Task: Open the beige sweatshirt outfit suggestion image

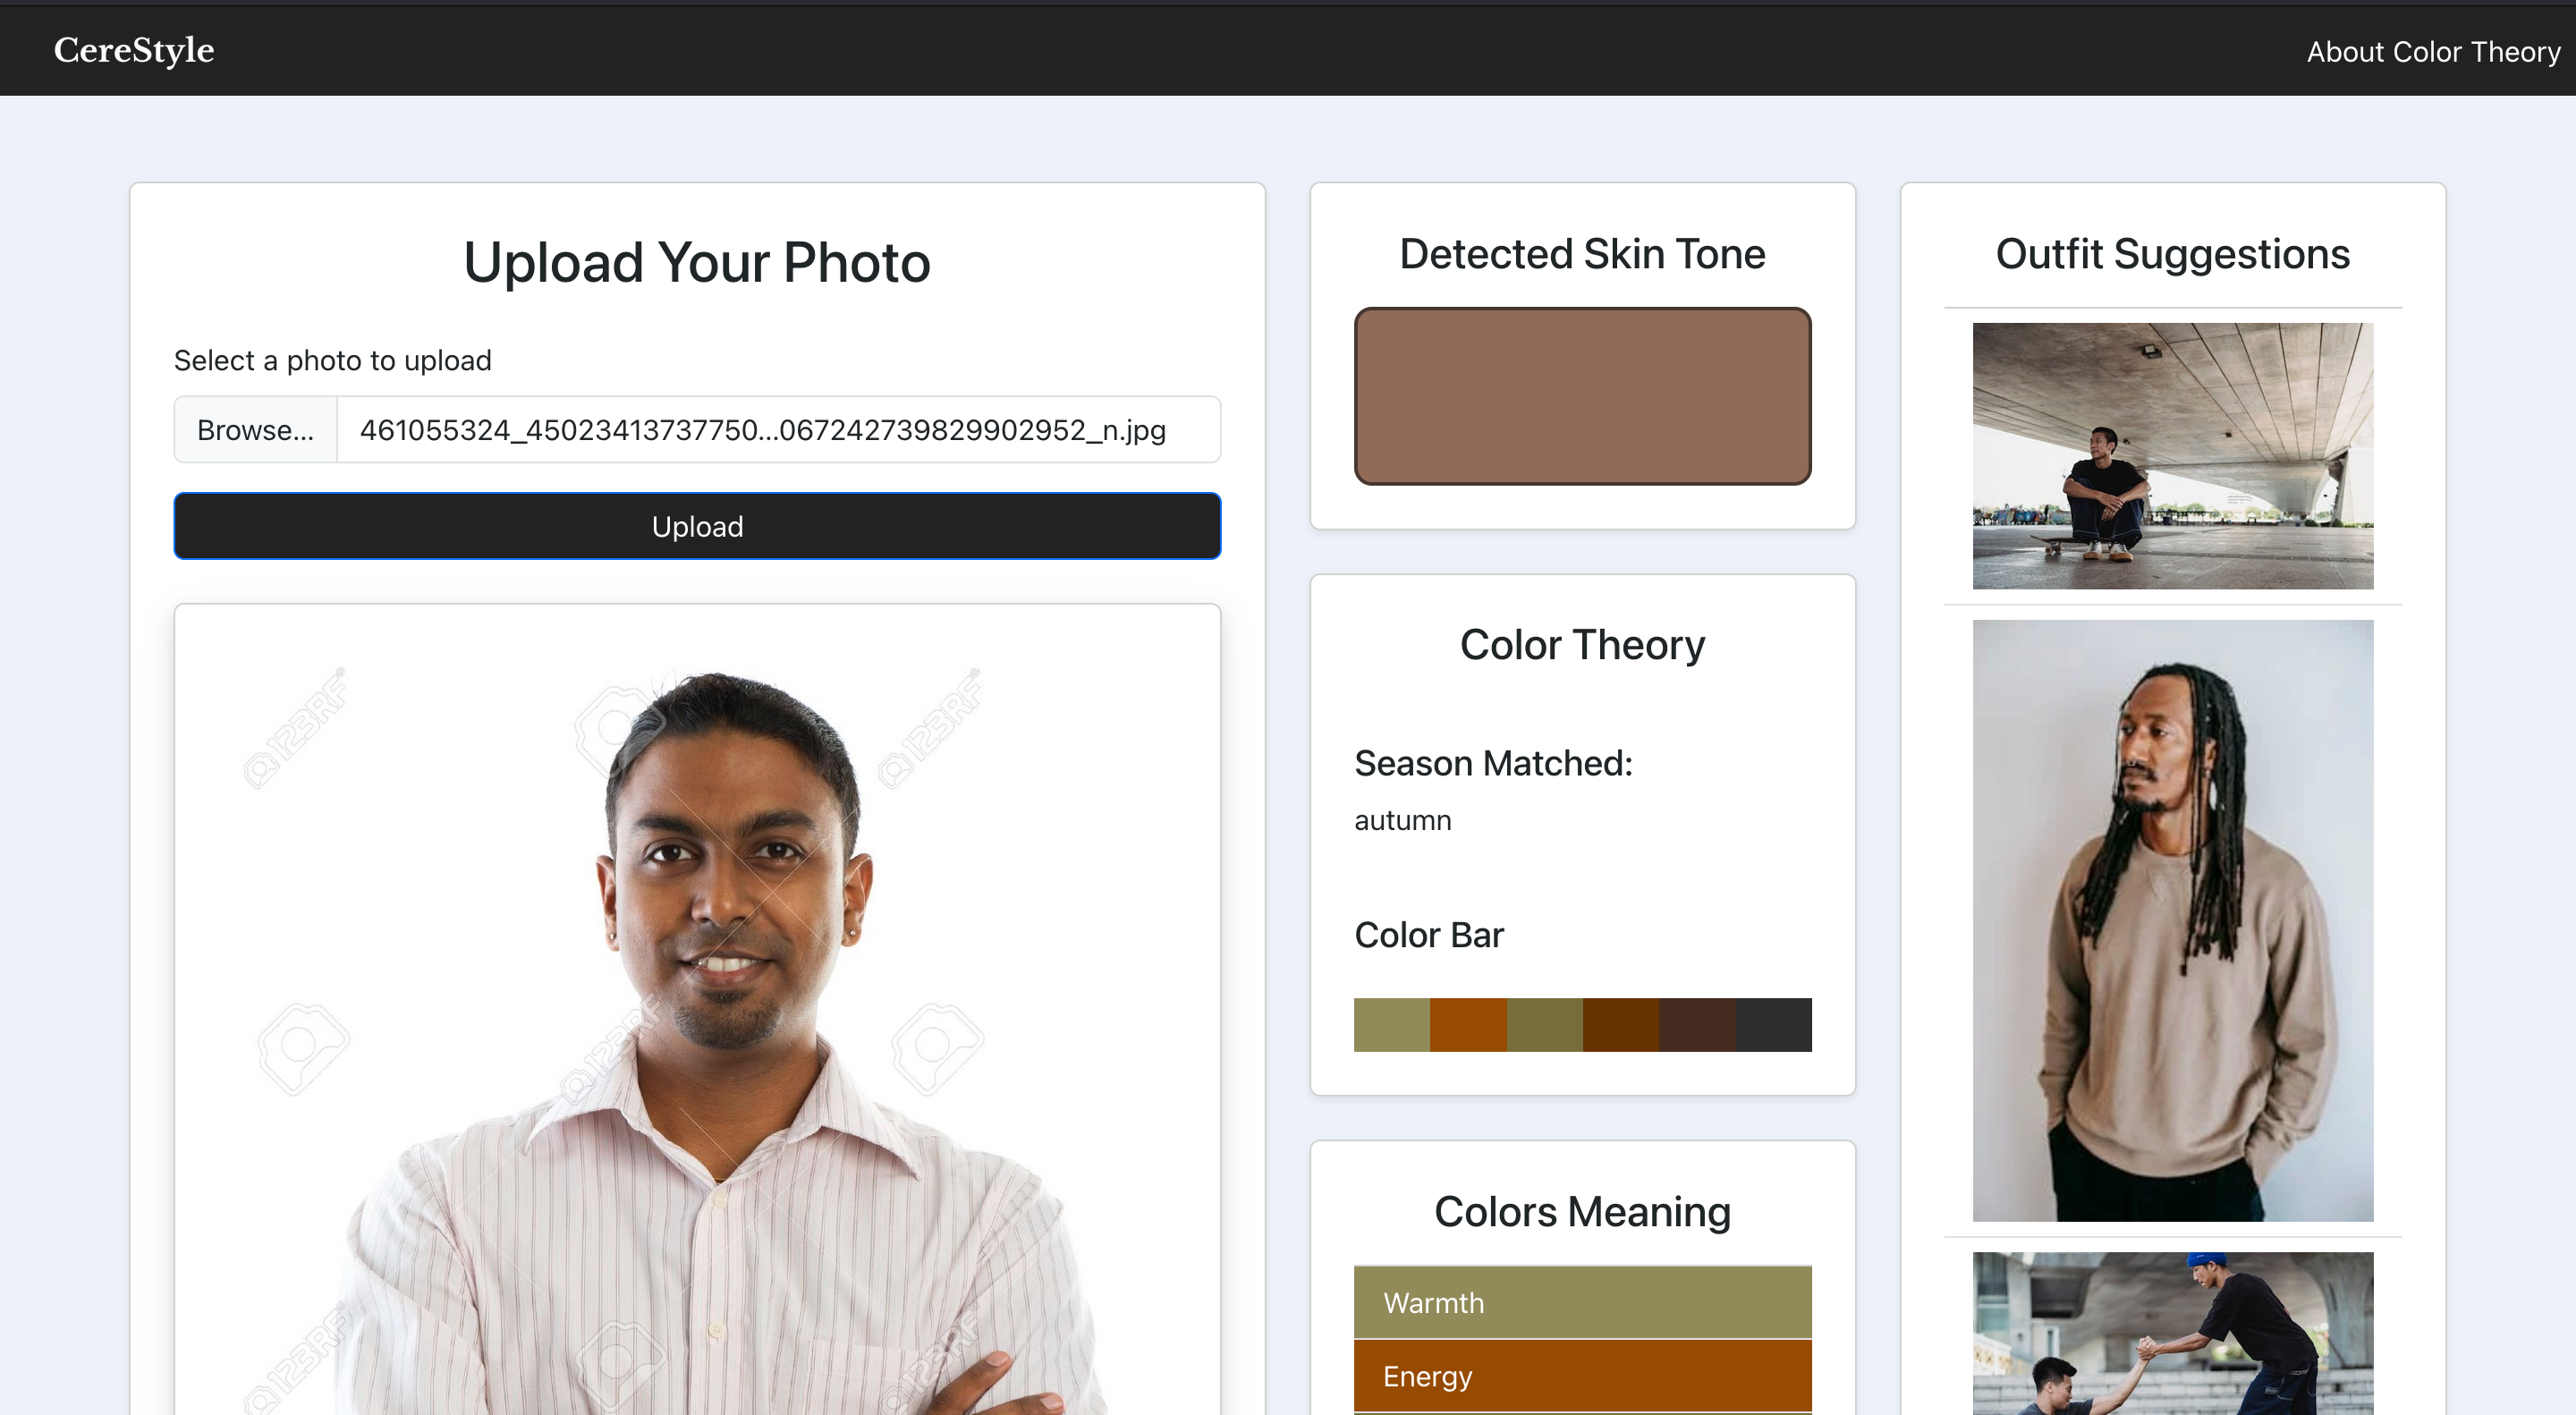Action: [x=2172, y=920]
